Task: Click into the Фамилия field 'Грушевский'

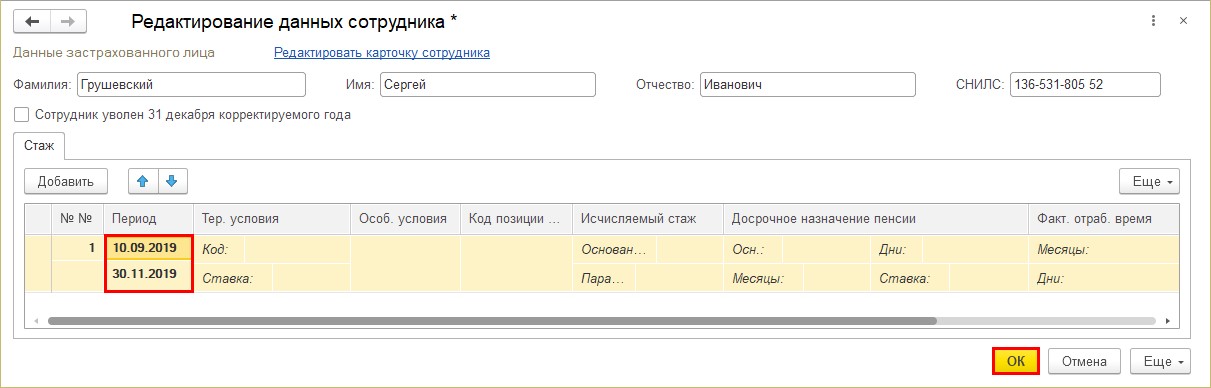Action: (x=191, y=85)
